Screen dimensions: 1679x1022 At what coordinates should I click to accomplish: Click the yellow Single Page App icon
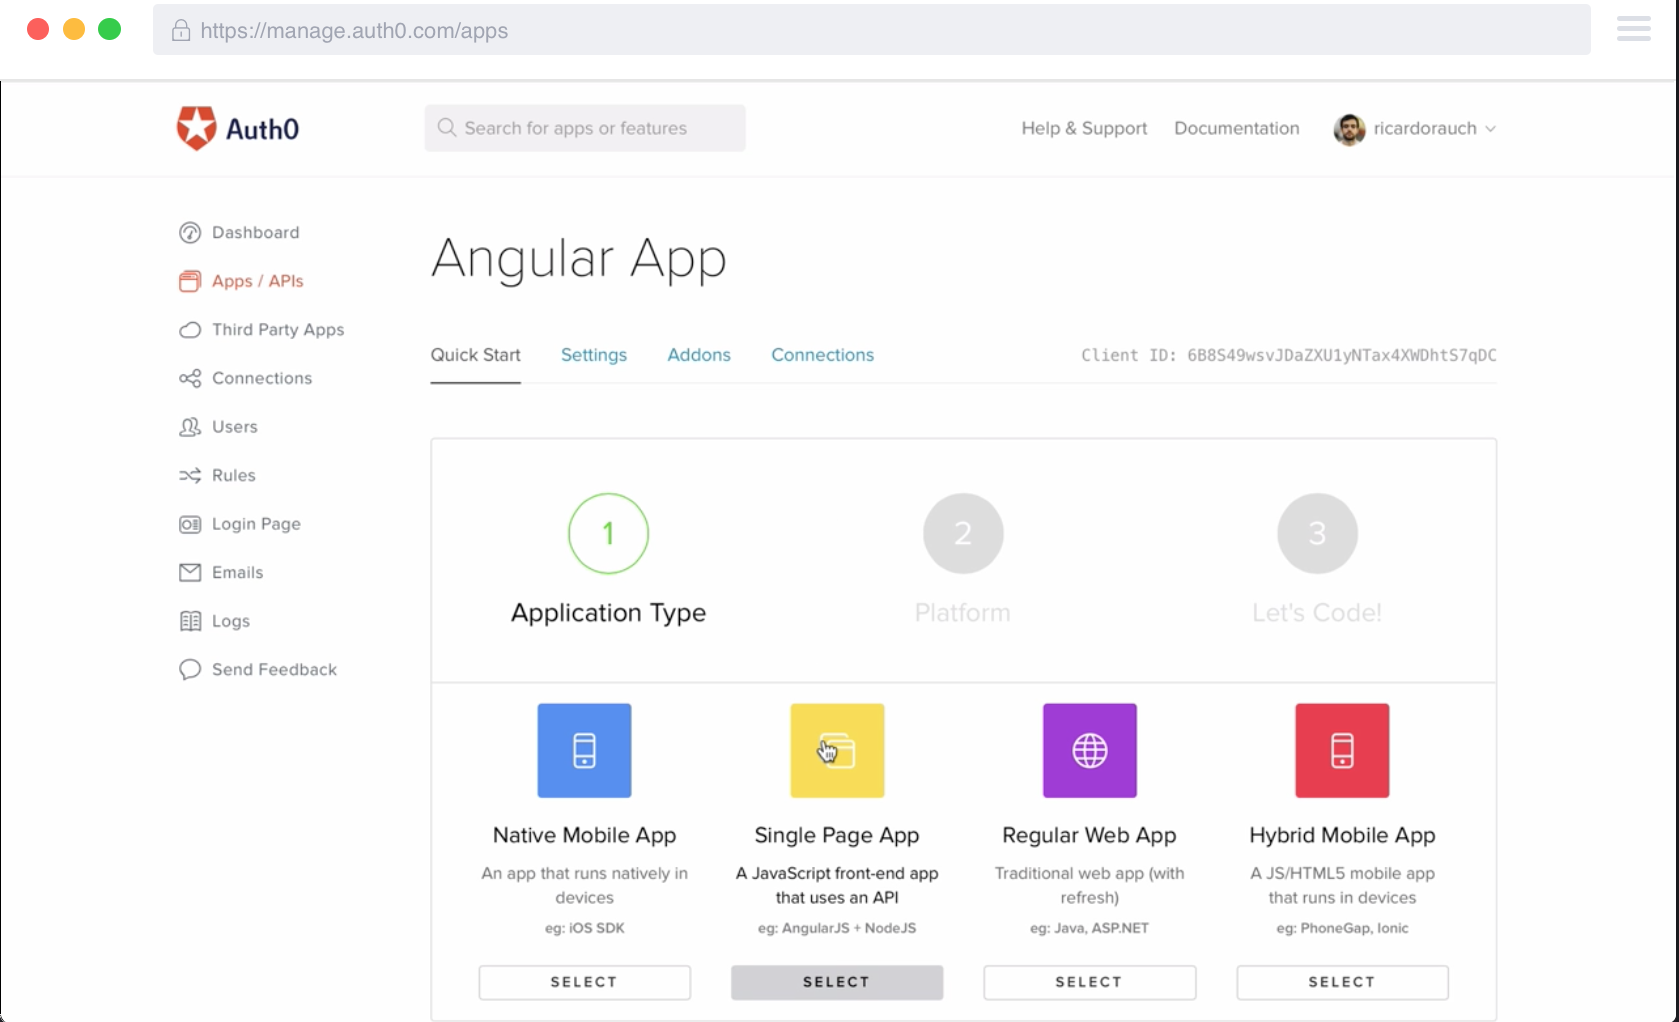(x=837, y=751)
